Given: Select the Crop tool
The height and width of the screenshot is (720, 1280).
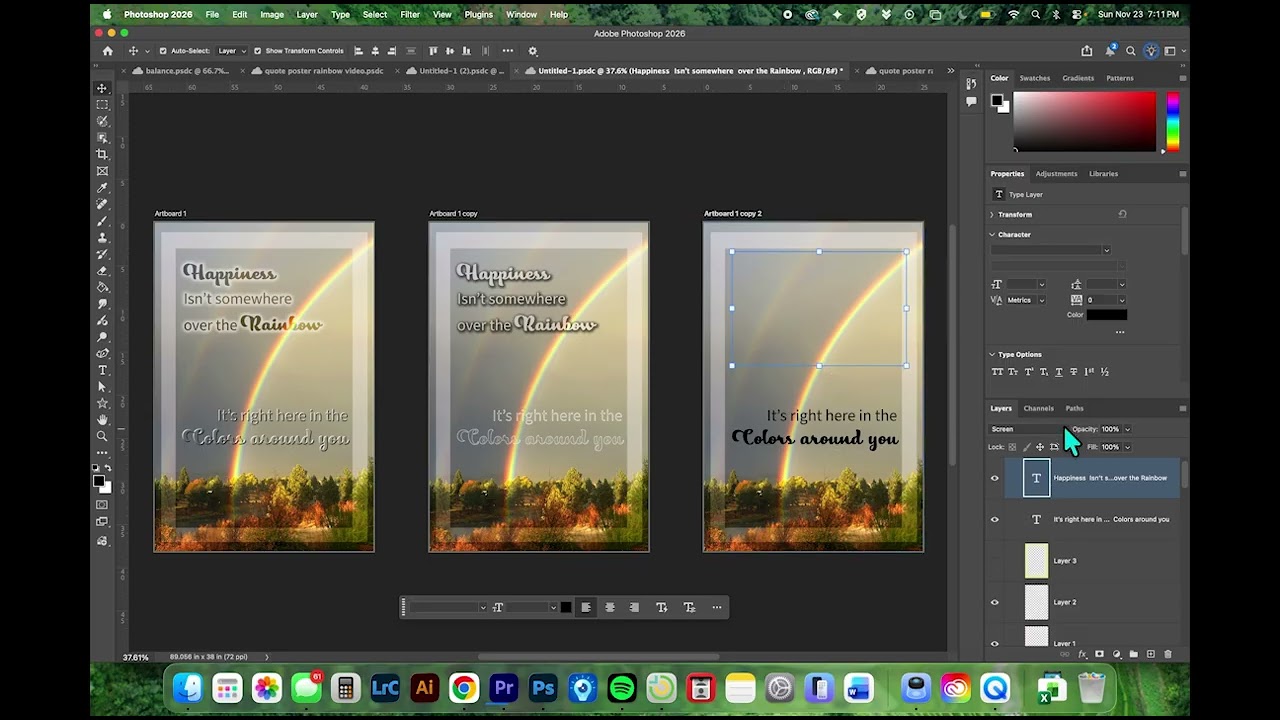Looking at the screenshot, I should 102,154.
